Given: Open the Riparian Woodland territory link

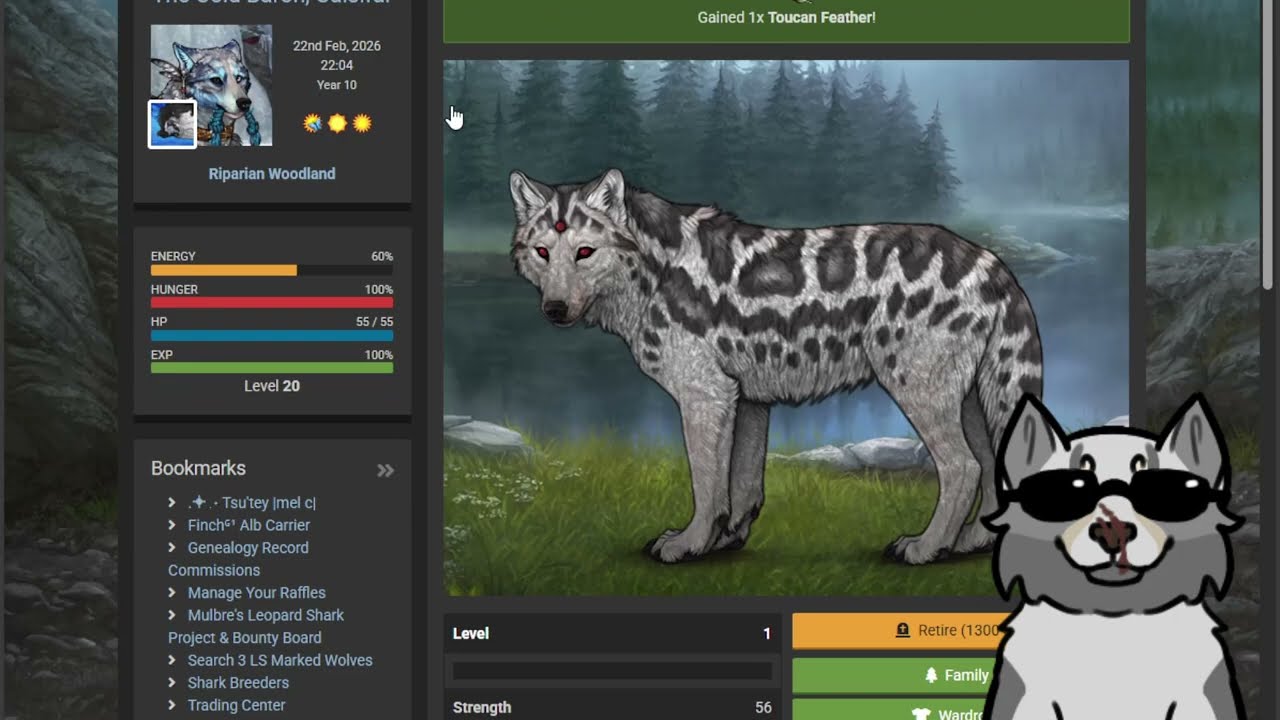Looking at the screenshot, I should (272, 173).
